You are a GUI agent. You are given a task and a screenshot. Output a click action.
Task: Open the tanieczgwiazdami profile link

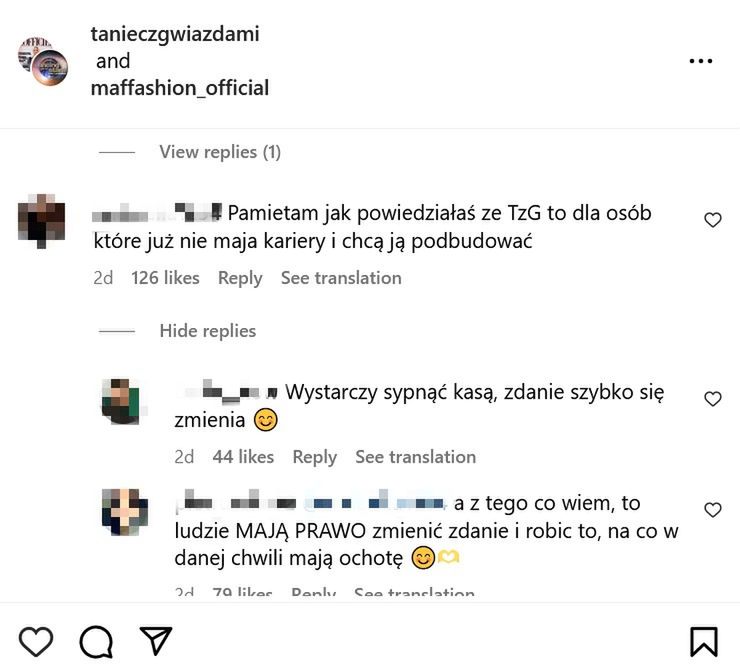click(x=175, y=34)
